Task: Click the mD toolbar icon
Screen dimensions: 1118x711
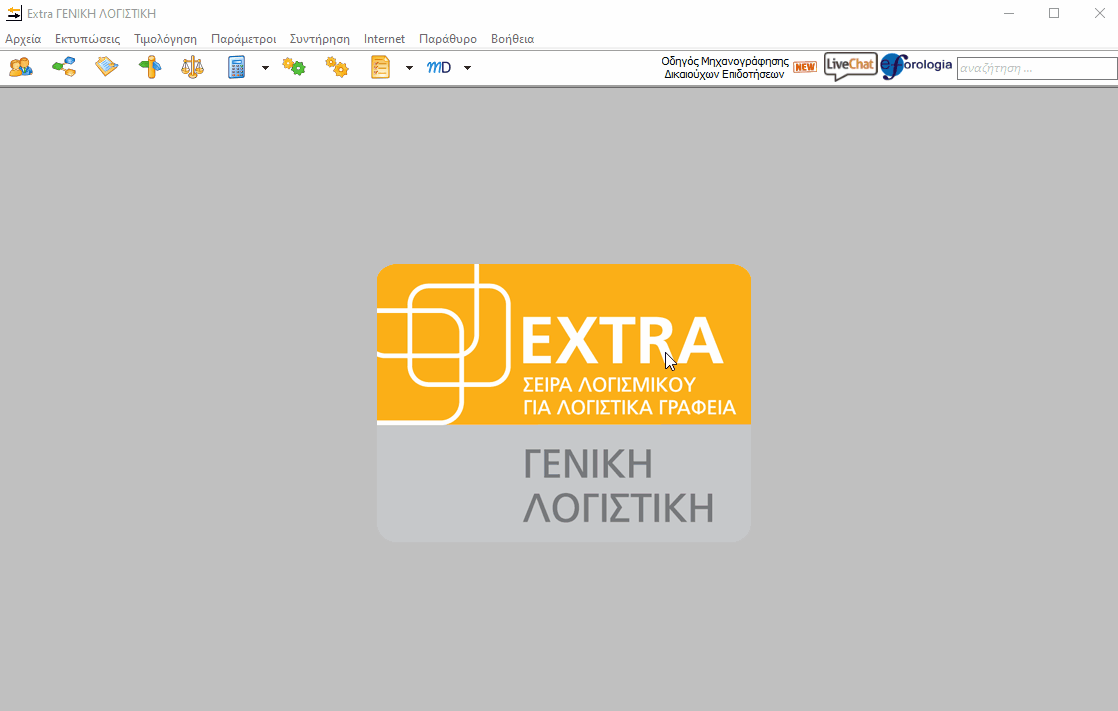Action: coord(439,67)
